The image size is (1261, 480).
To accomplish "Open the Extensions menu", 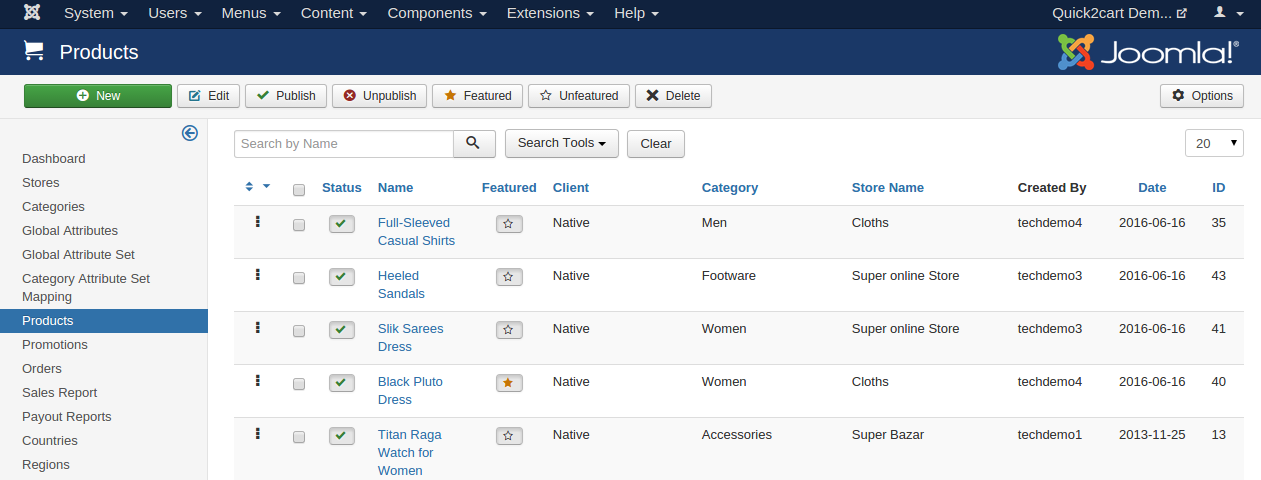I will (548, 13).
